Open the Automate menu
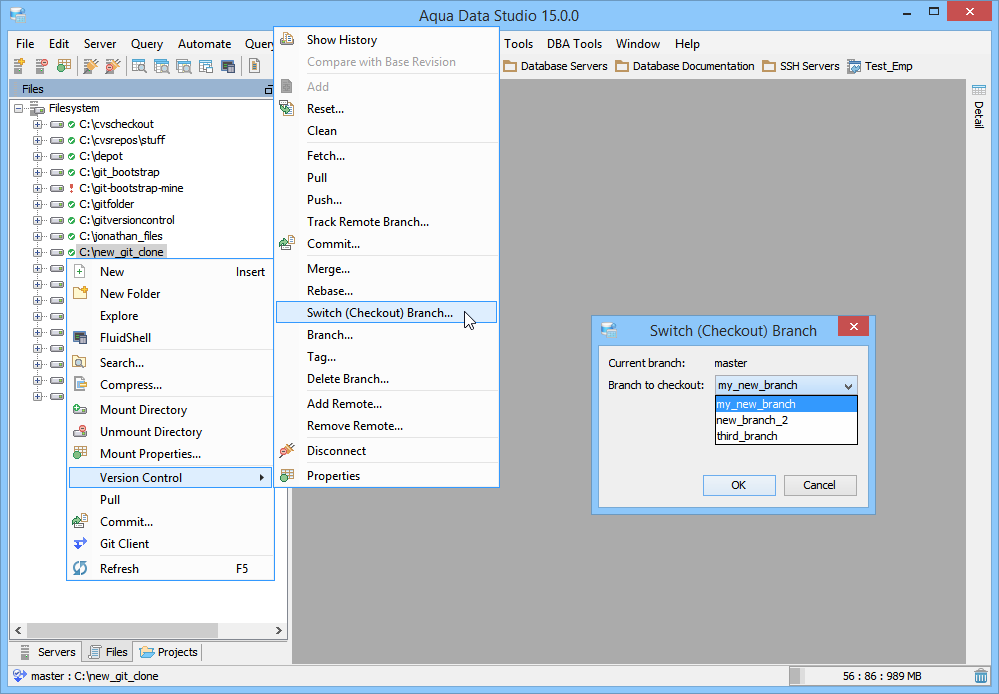The image size is (999, 694). pos(205,44)
